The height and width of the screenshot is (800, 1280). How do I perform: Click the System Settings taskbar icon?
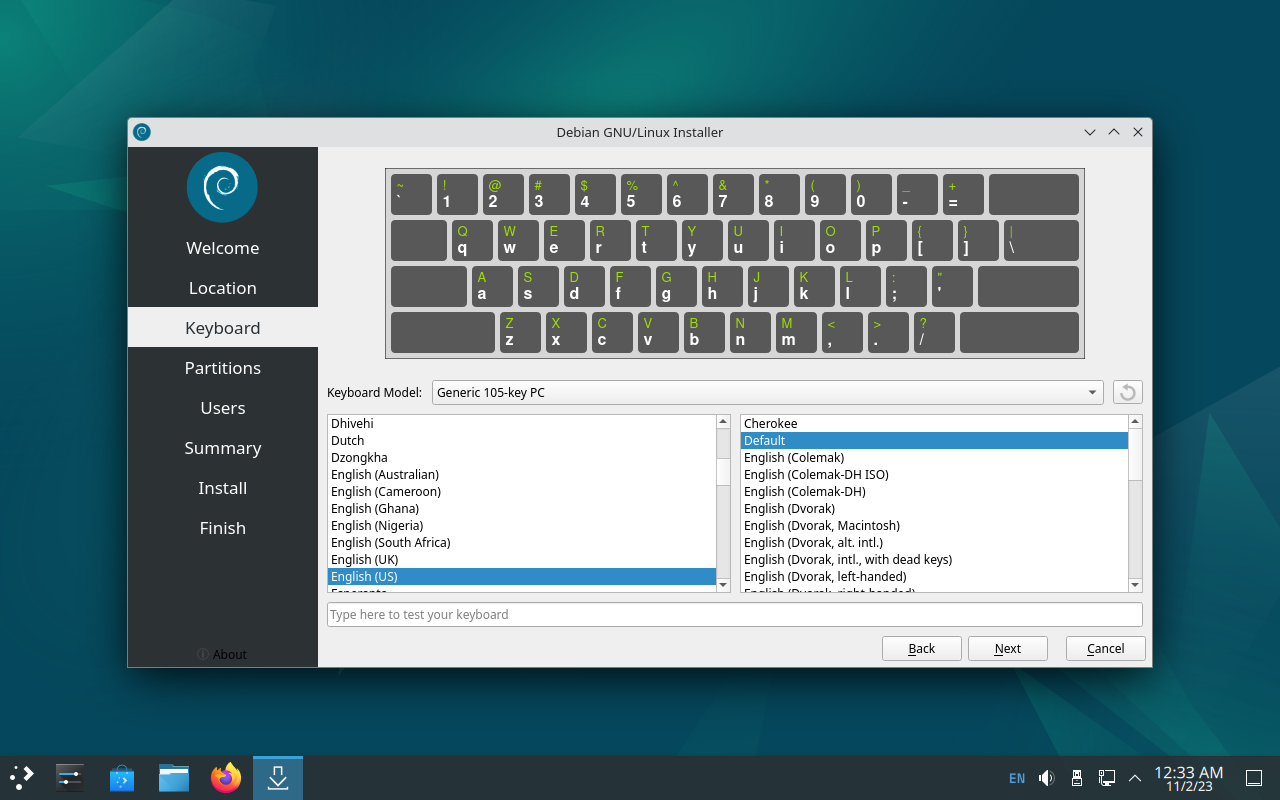coord(70,777)
